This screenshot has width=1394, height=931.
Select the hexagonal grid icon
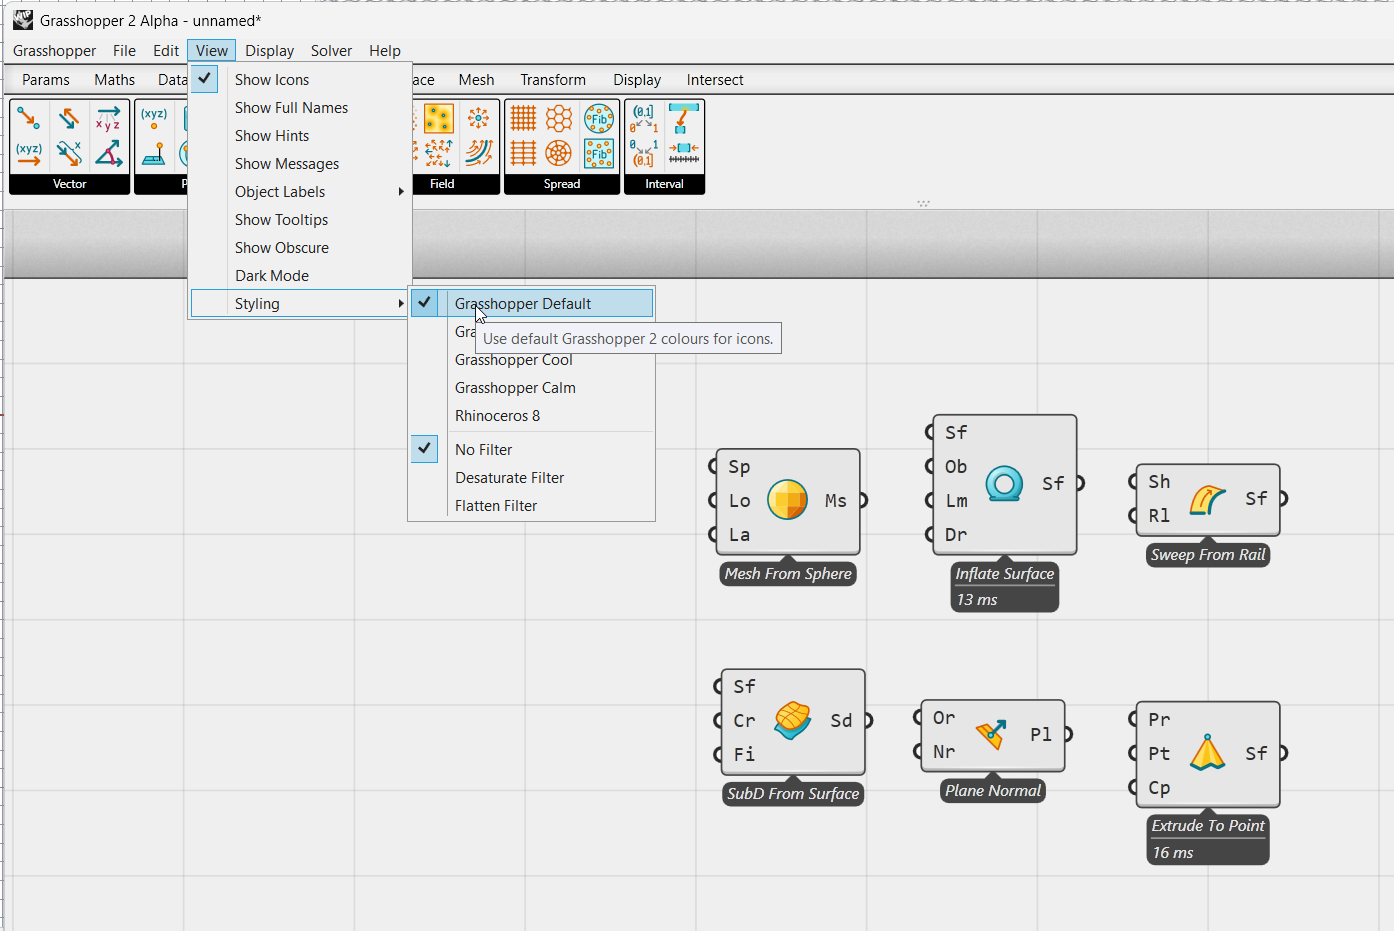559,119
